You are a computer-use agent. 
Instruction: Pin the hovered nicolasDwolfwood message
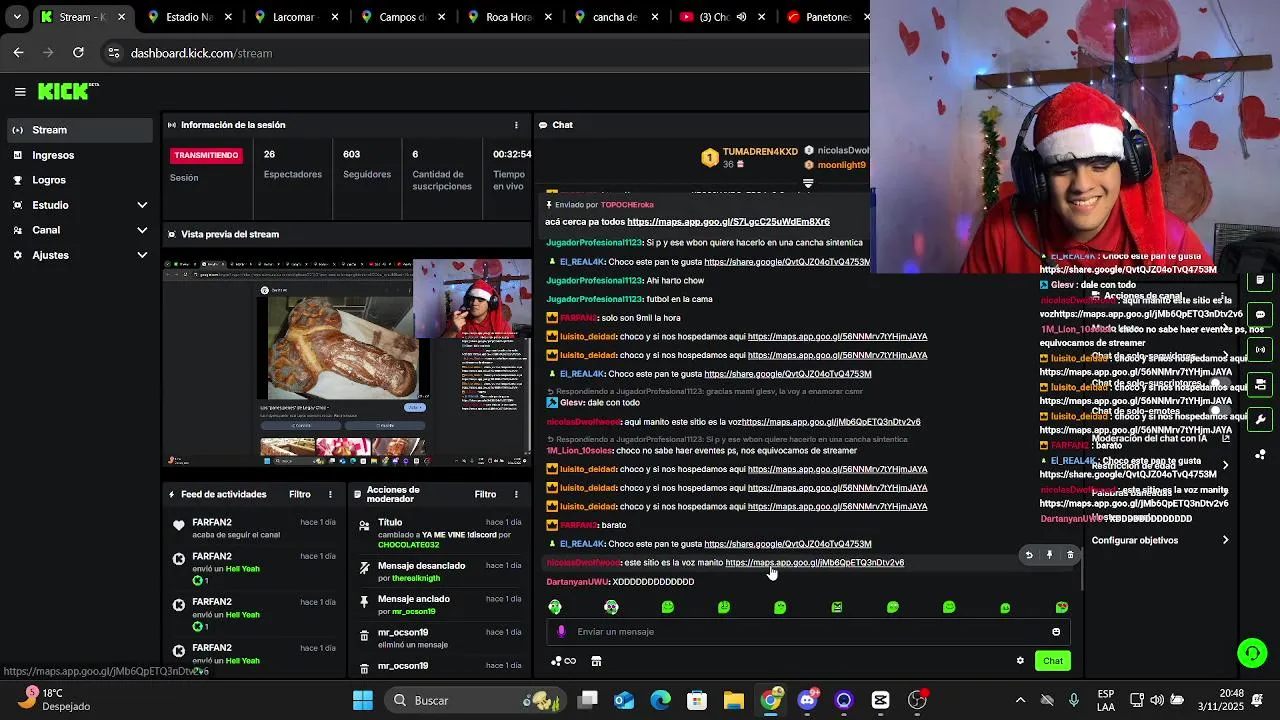1049,555
